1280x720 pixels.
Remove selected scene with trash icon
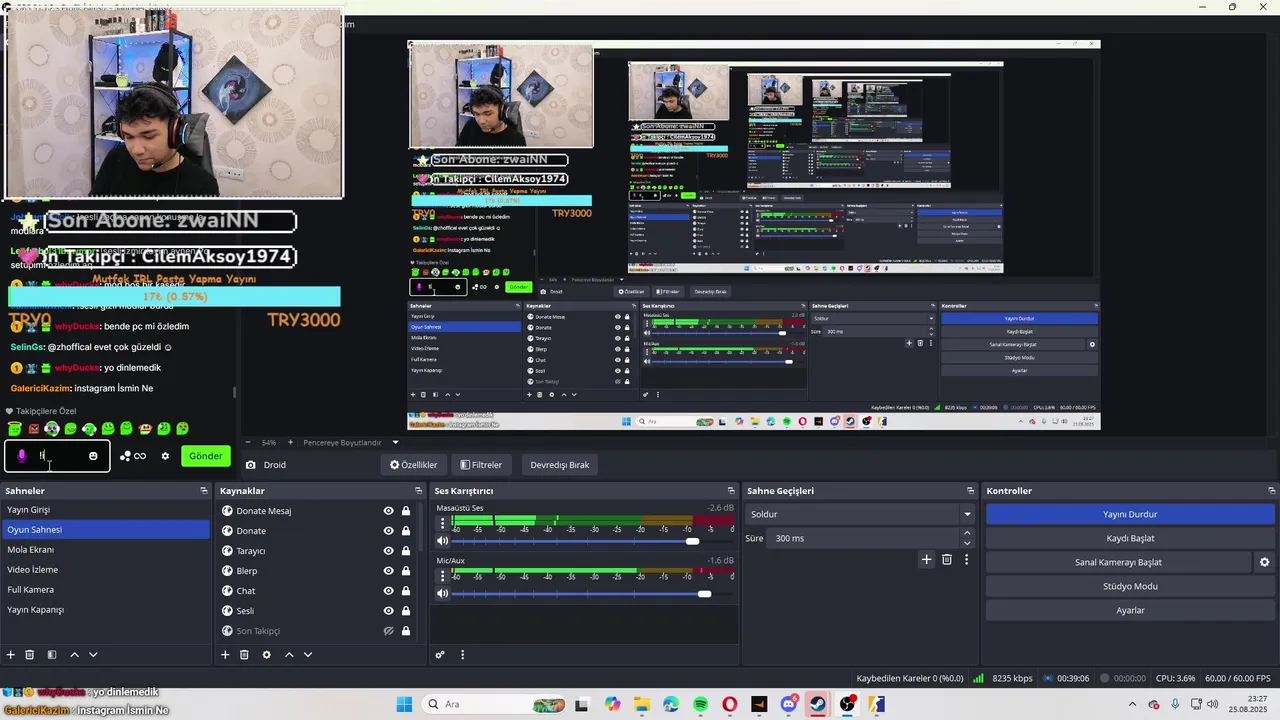point(30,655)
